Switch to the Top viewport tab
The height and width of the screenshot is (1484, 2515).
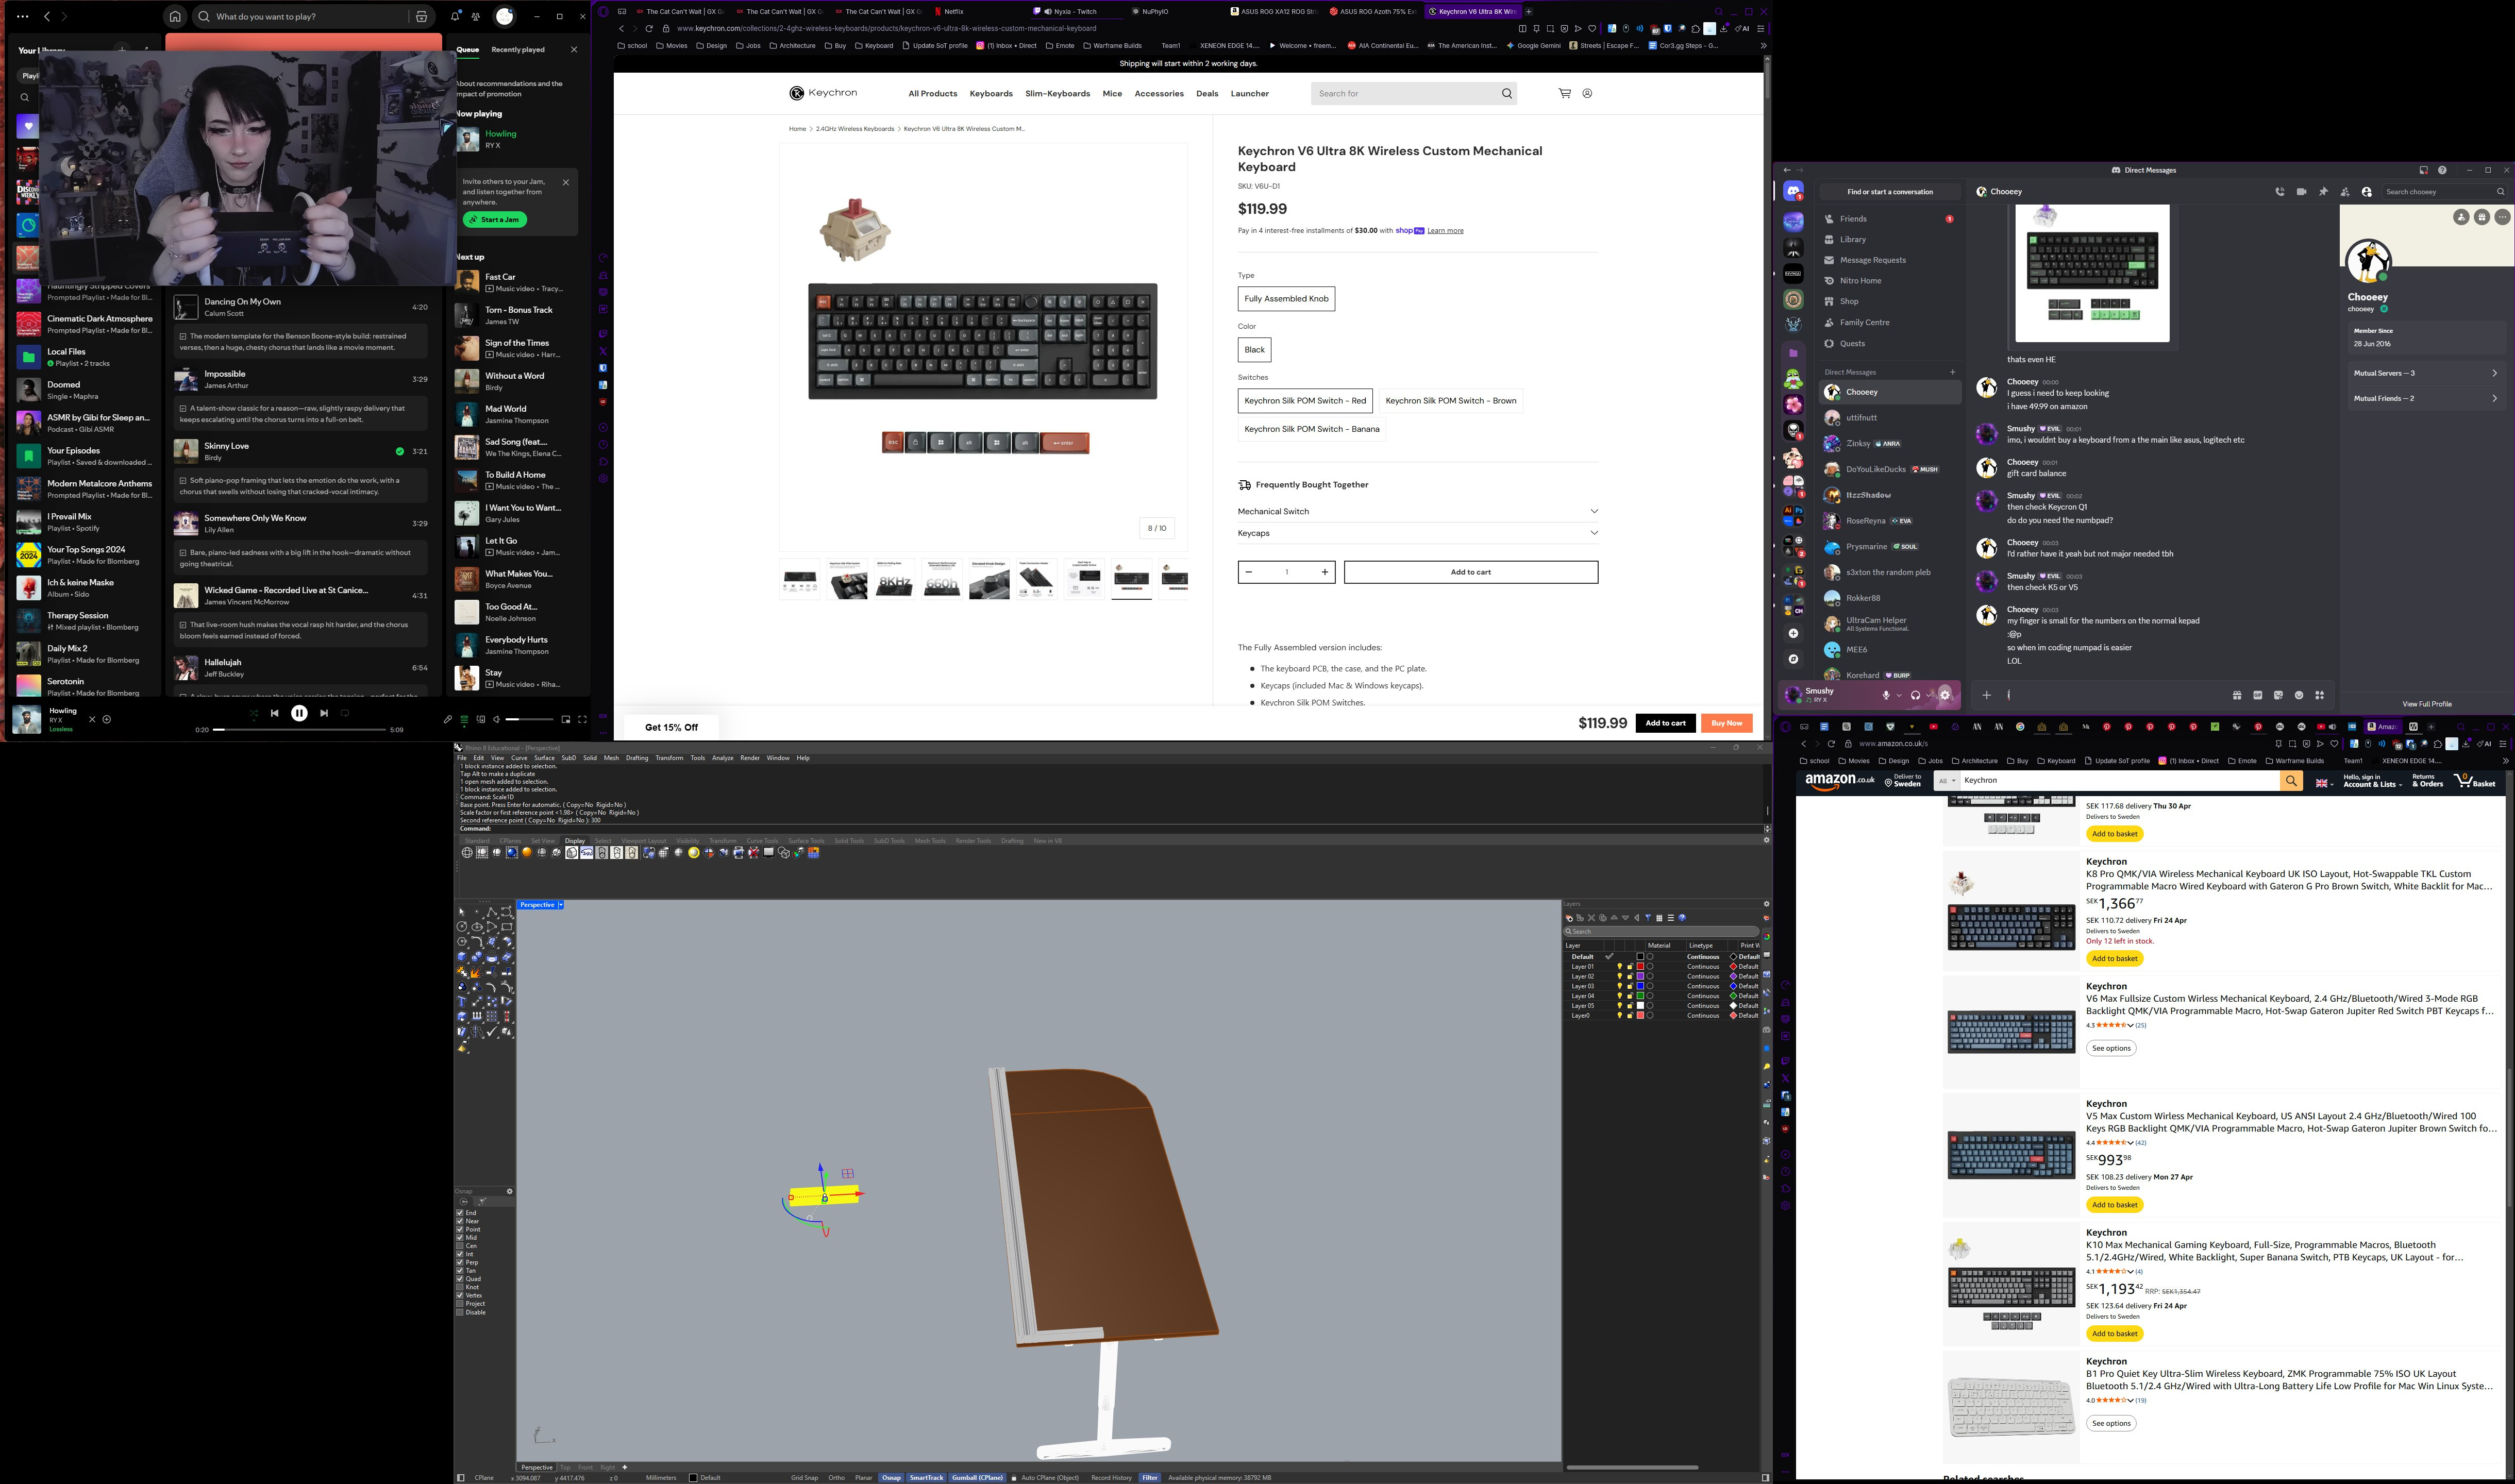(566, 1468)
